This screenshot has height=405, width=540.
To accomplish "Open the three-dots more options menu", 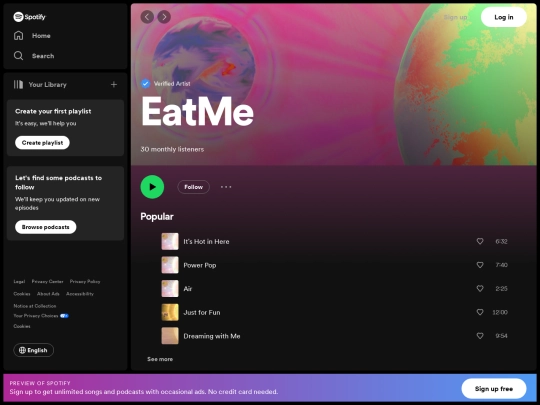I will 226,187.
